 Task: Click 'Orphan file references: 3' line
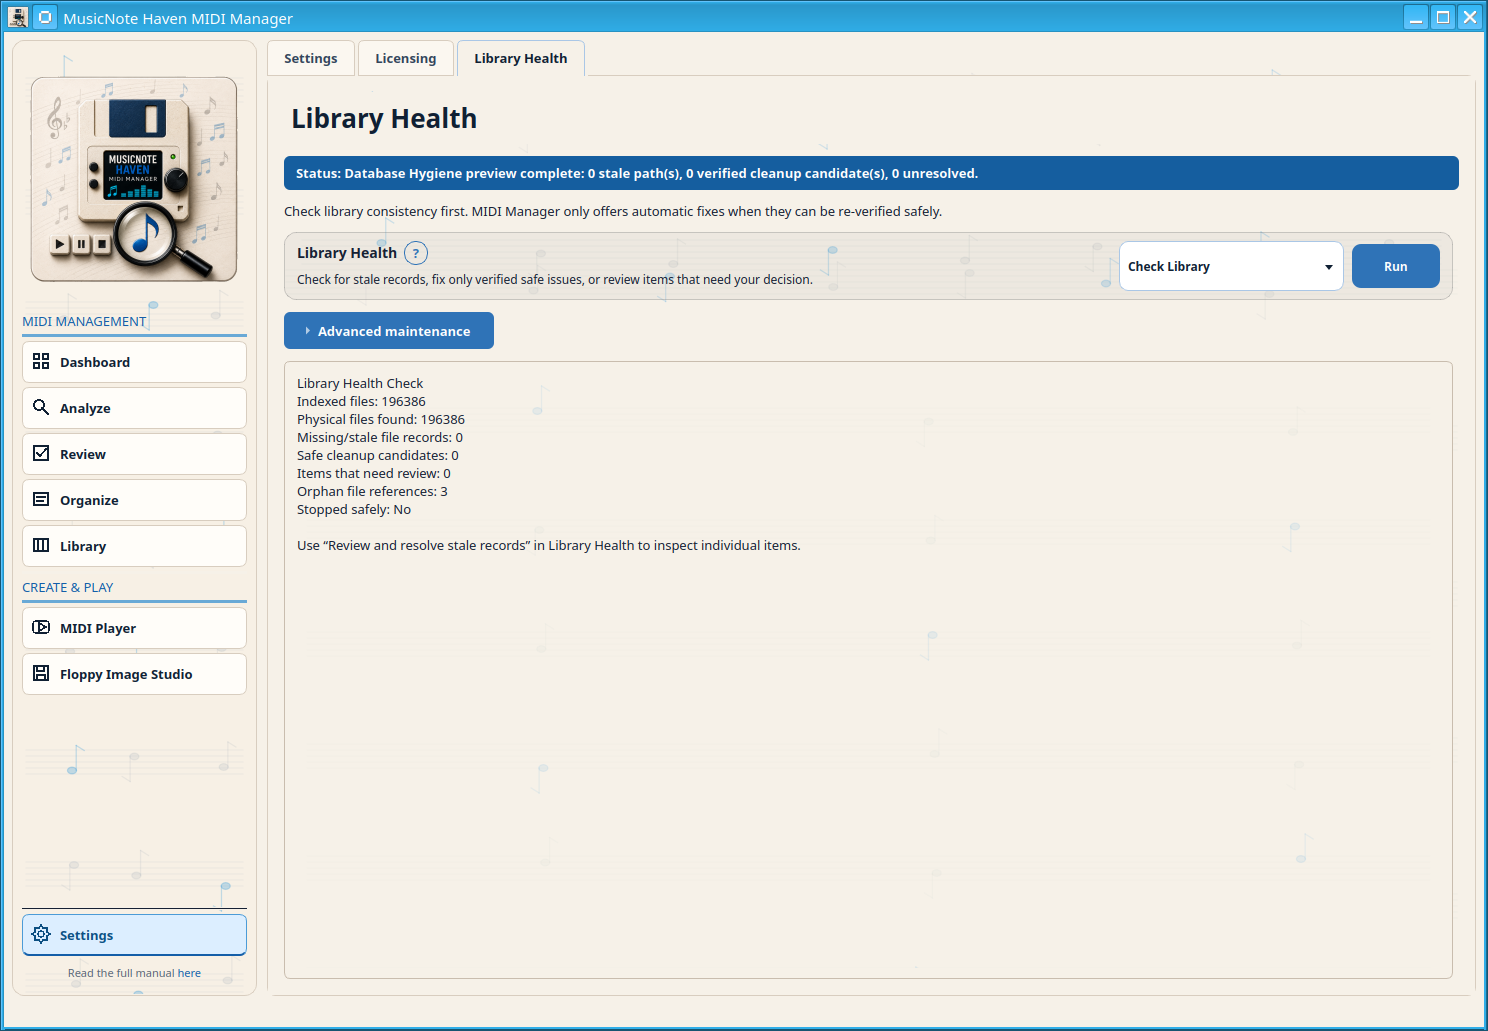click(x=372, y=491)
